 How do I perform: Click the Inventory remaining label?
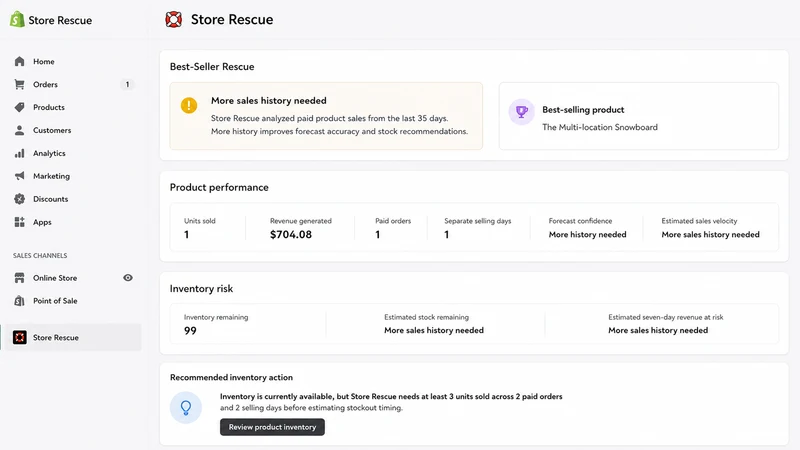(x=216, y=317)
